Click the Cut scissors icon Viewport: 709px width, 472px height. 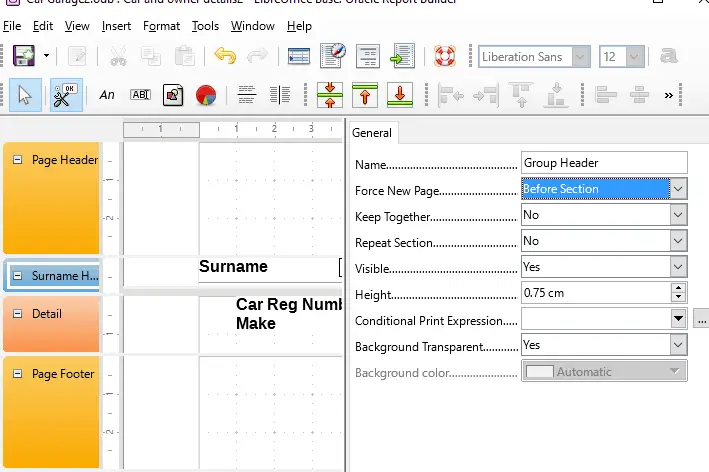[118, 57]
